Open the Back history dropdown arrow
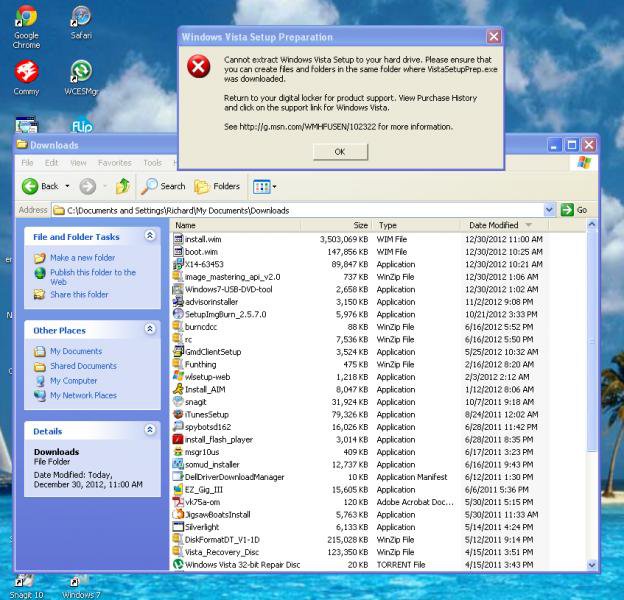This screenshot has width=624, height=600. point(67,186)
